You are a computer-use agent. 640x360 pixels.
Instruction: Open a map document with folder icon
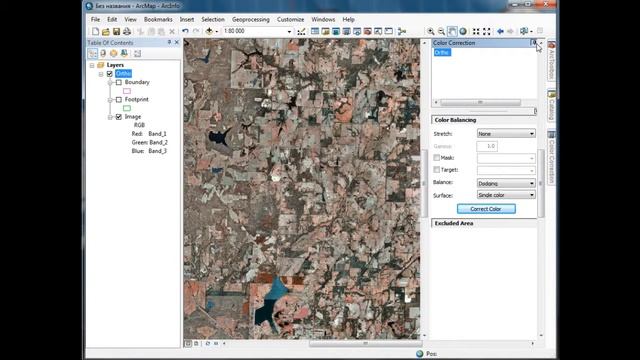[106, 31]
